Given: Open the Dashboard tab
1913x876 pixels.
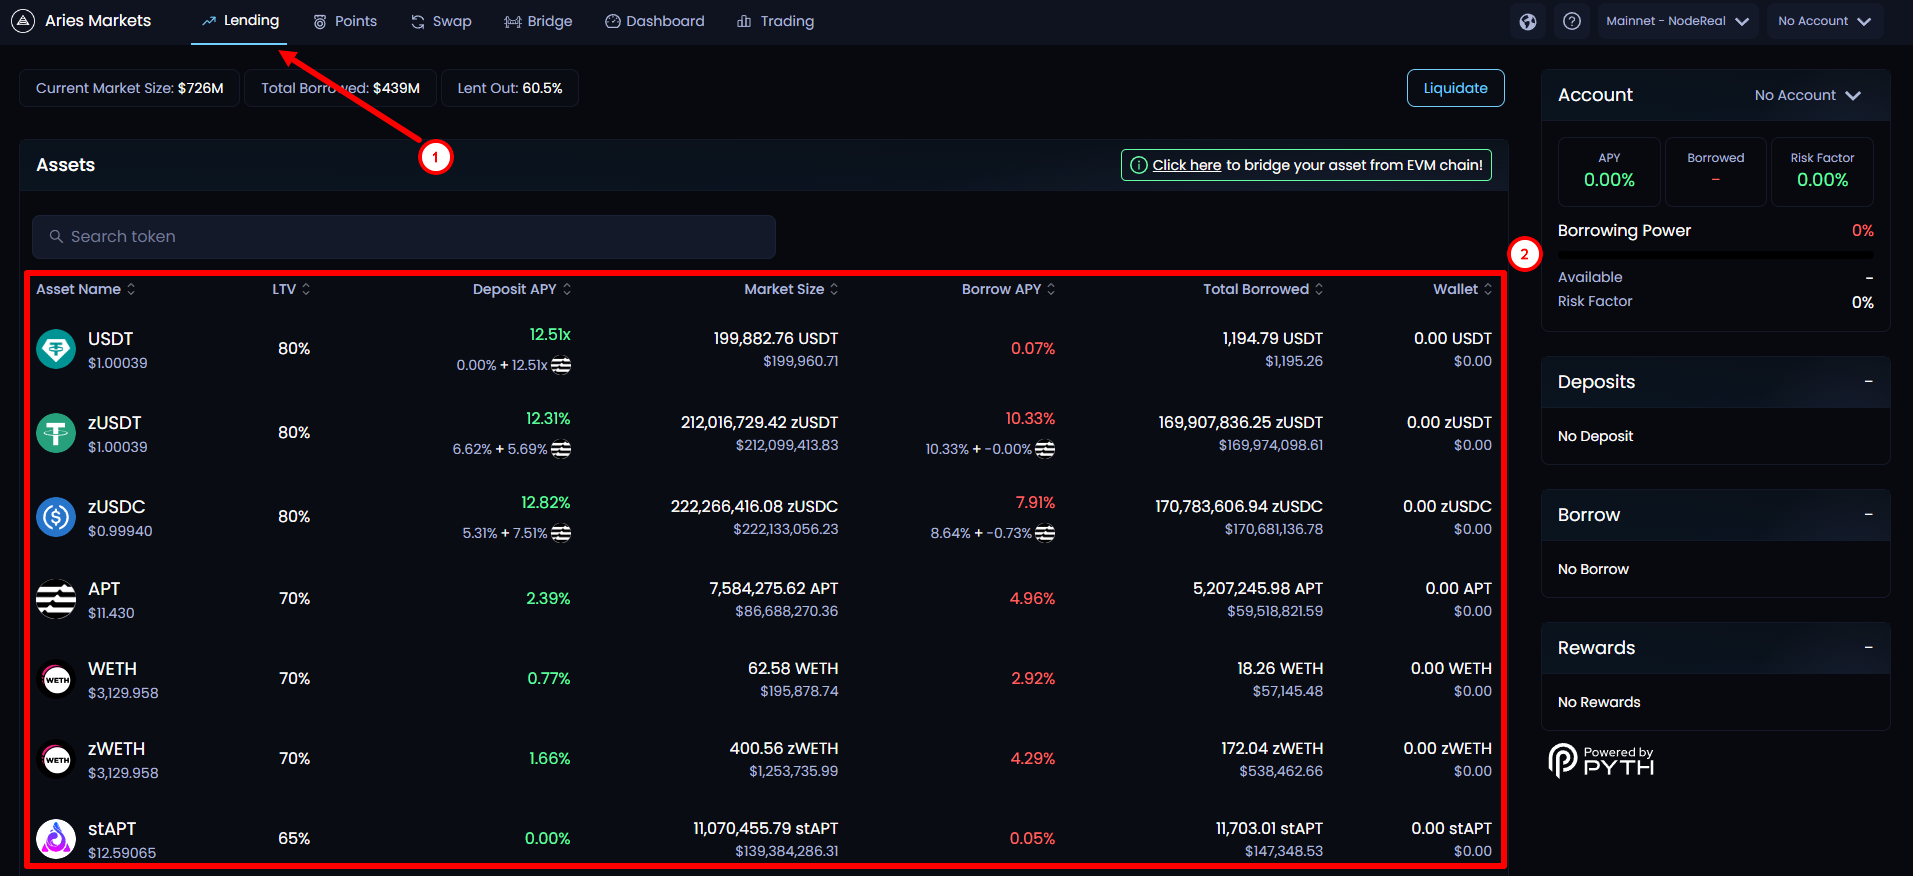Looking at the screenshot, I should point(655,21).
